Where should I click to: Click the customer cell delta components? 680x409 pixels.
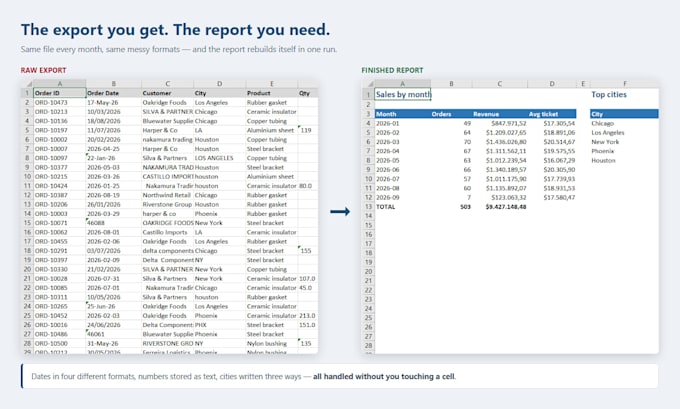(x=167, y=251)
